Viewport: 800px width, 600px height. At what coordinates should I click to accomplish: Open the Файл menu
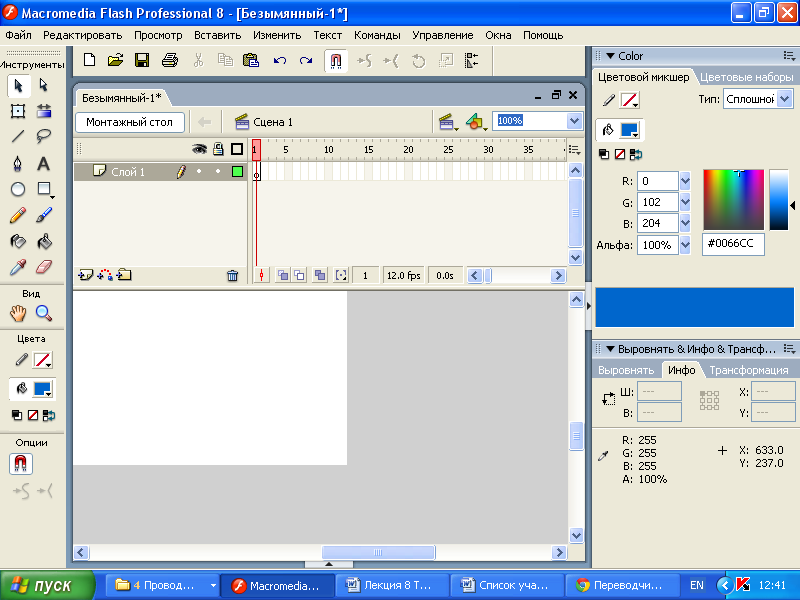tap(18, 35)
